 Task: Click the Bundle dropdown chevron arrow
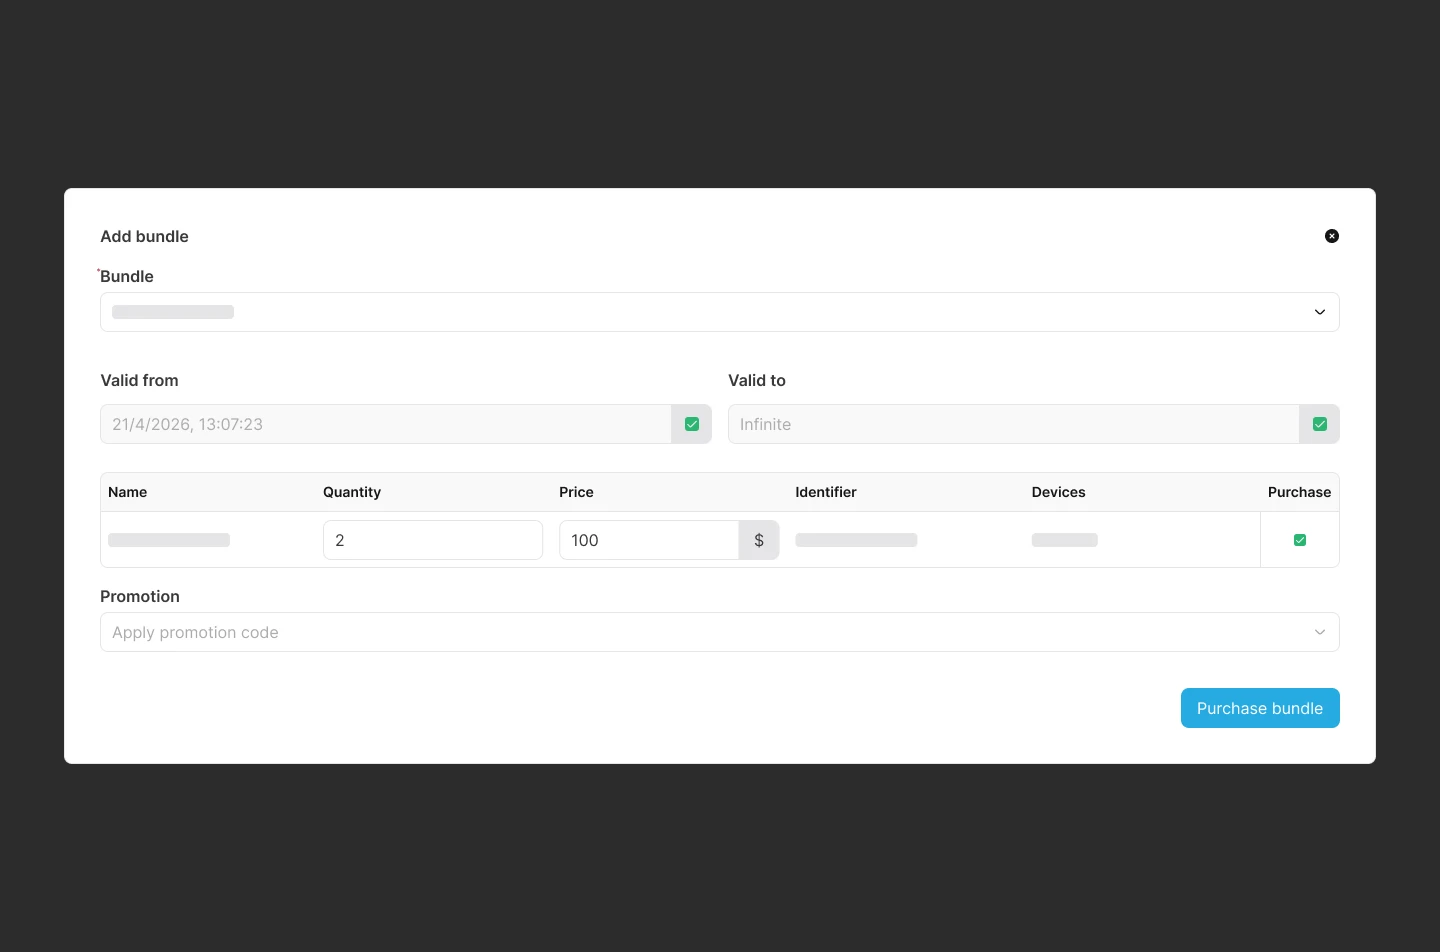tap(1319, 312)
